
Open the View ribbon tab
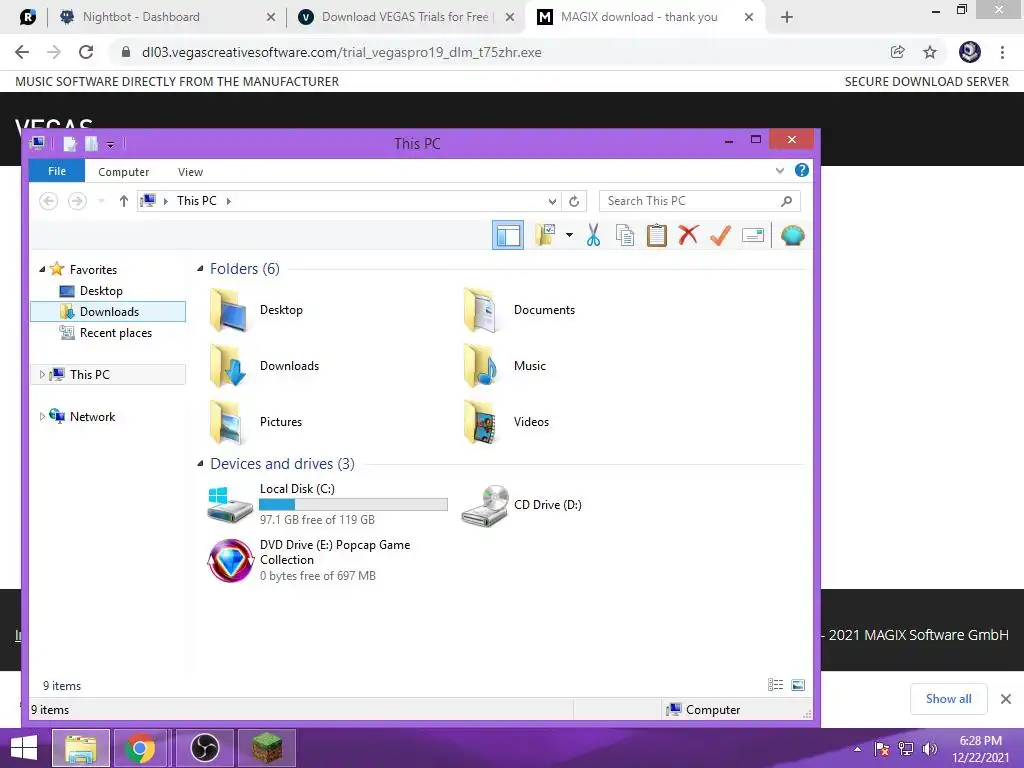click(x=190, y=172)
